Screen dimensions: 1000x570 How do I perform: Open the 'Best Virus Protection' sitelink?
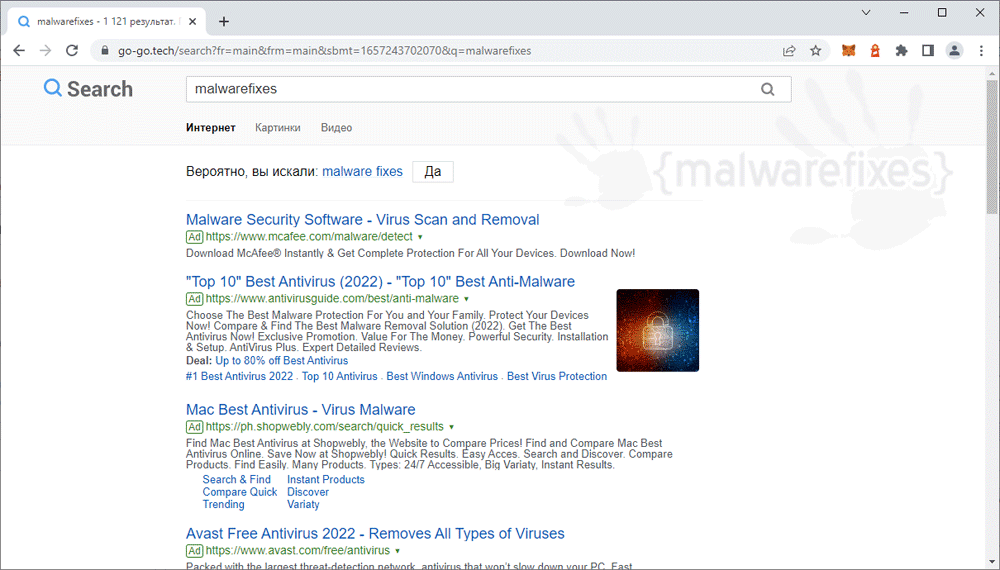point(557,376)
